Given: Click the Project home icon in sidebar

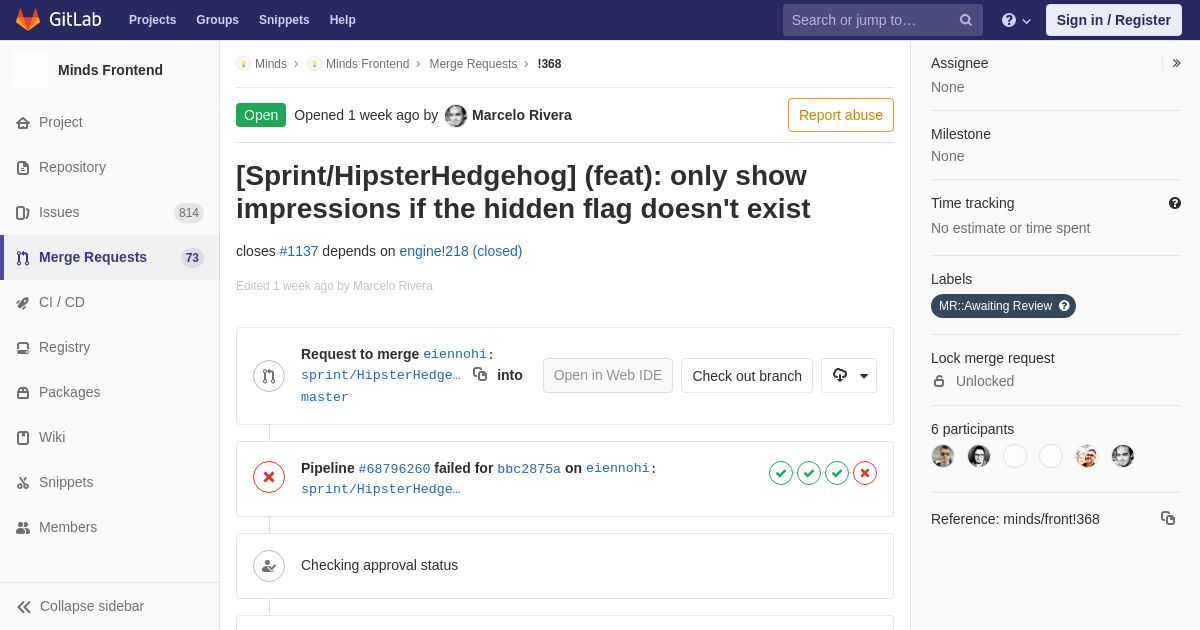Looking at the screenshot, I should (x=23, y=122).
